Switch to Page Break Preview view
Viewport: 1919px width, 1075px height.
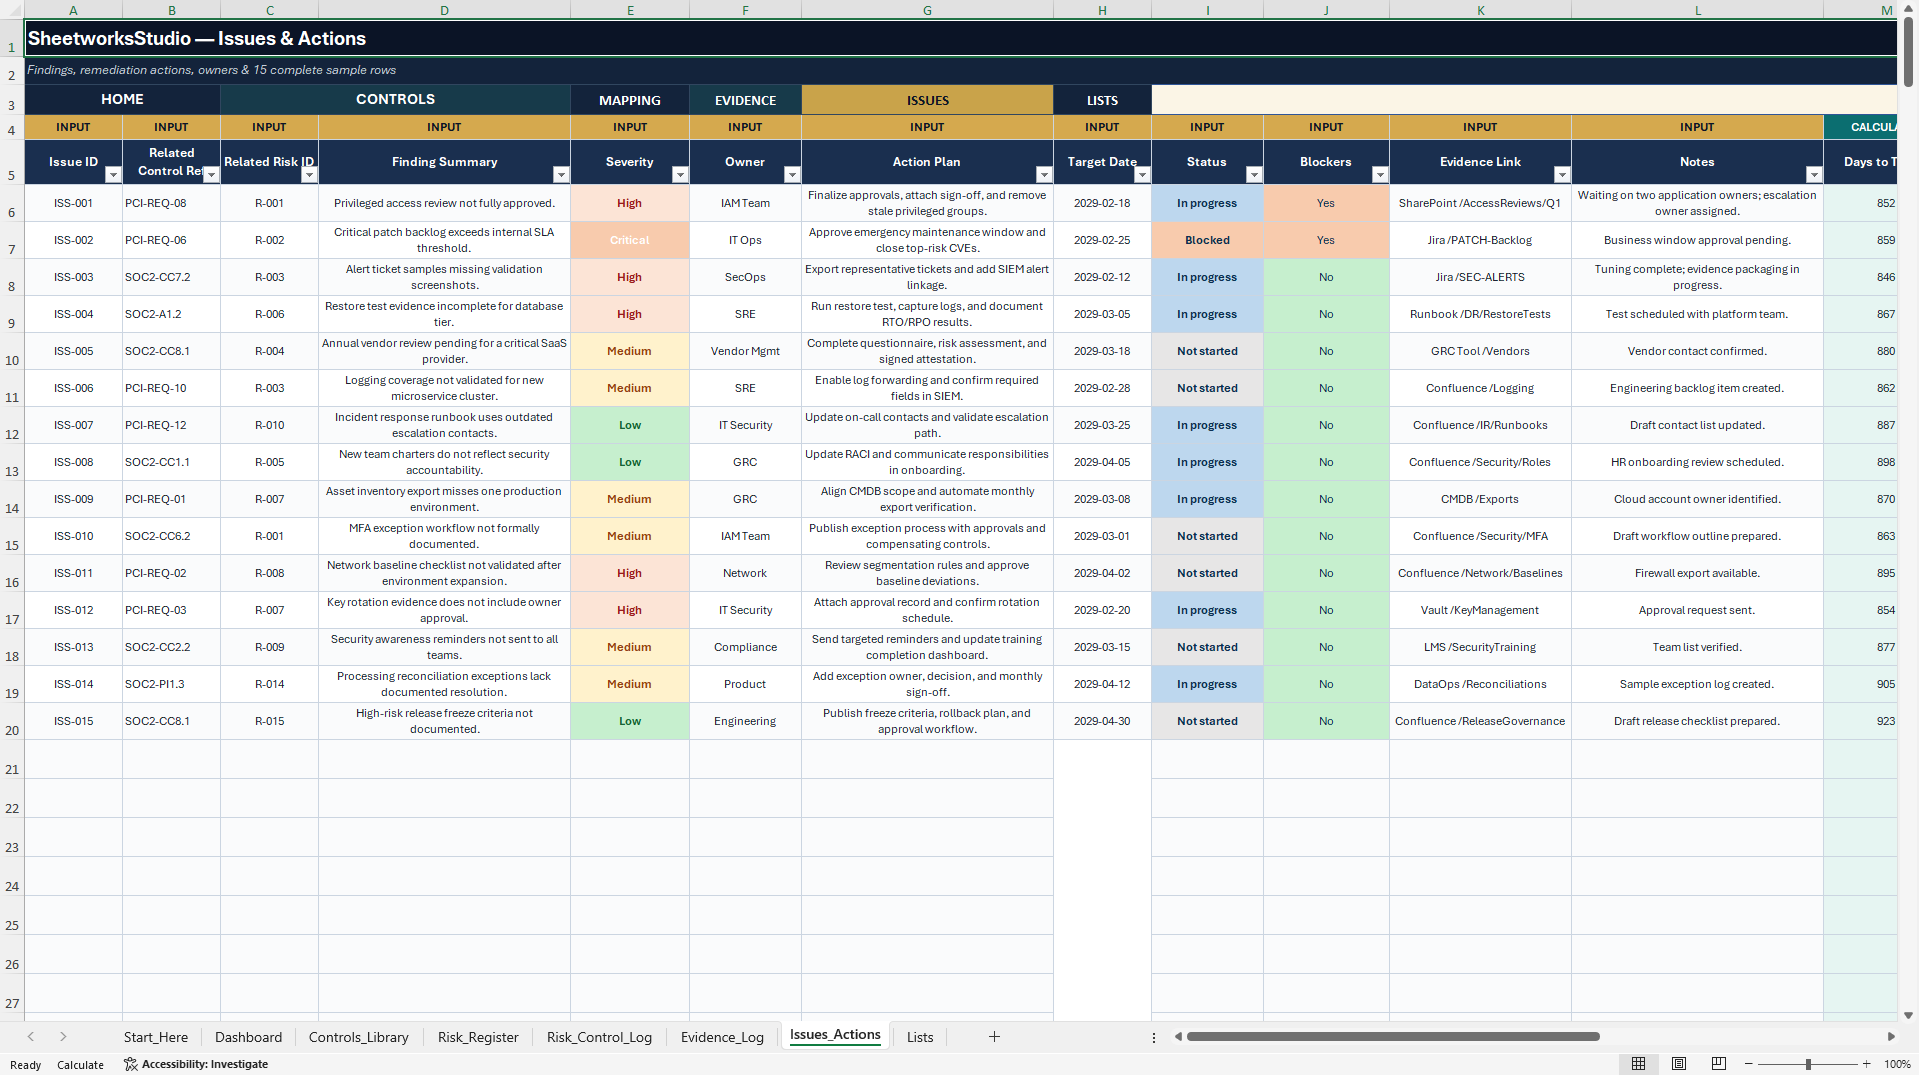1719,1064
